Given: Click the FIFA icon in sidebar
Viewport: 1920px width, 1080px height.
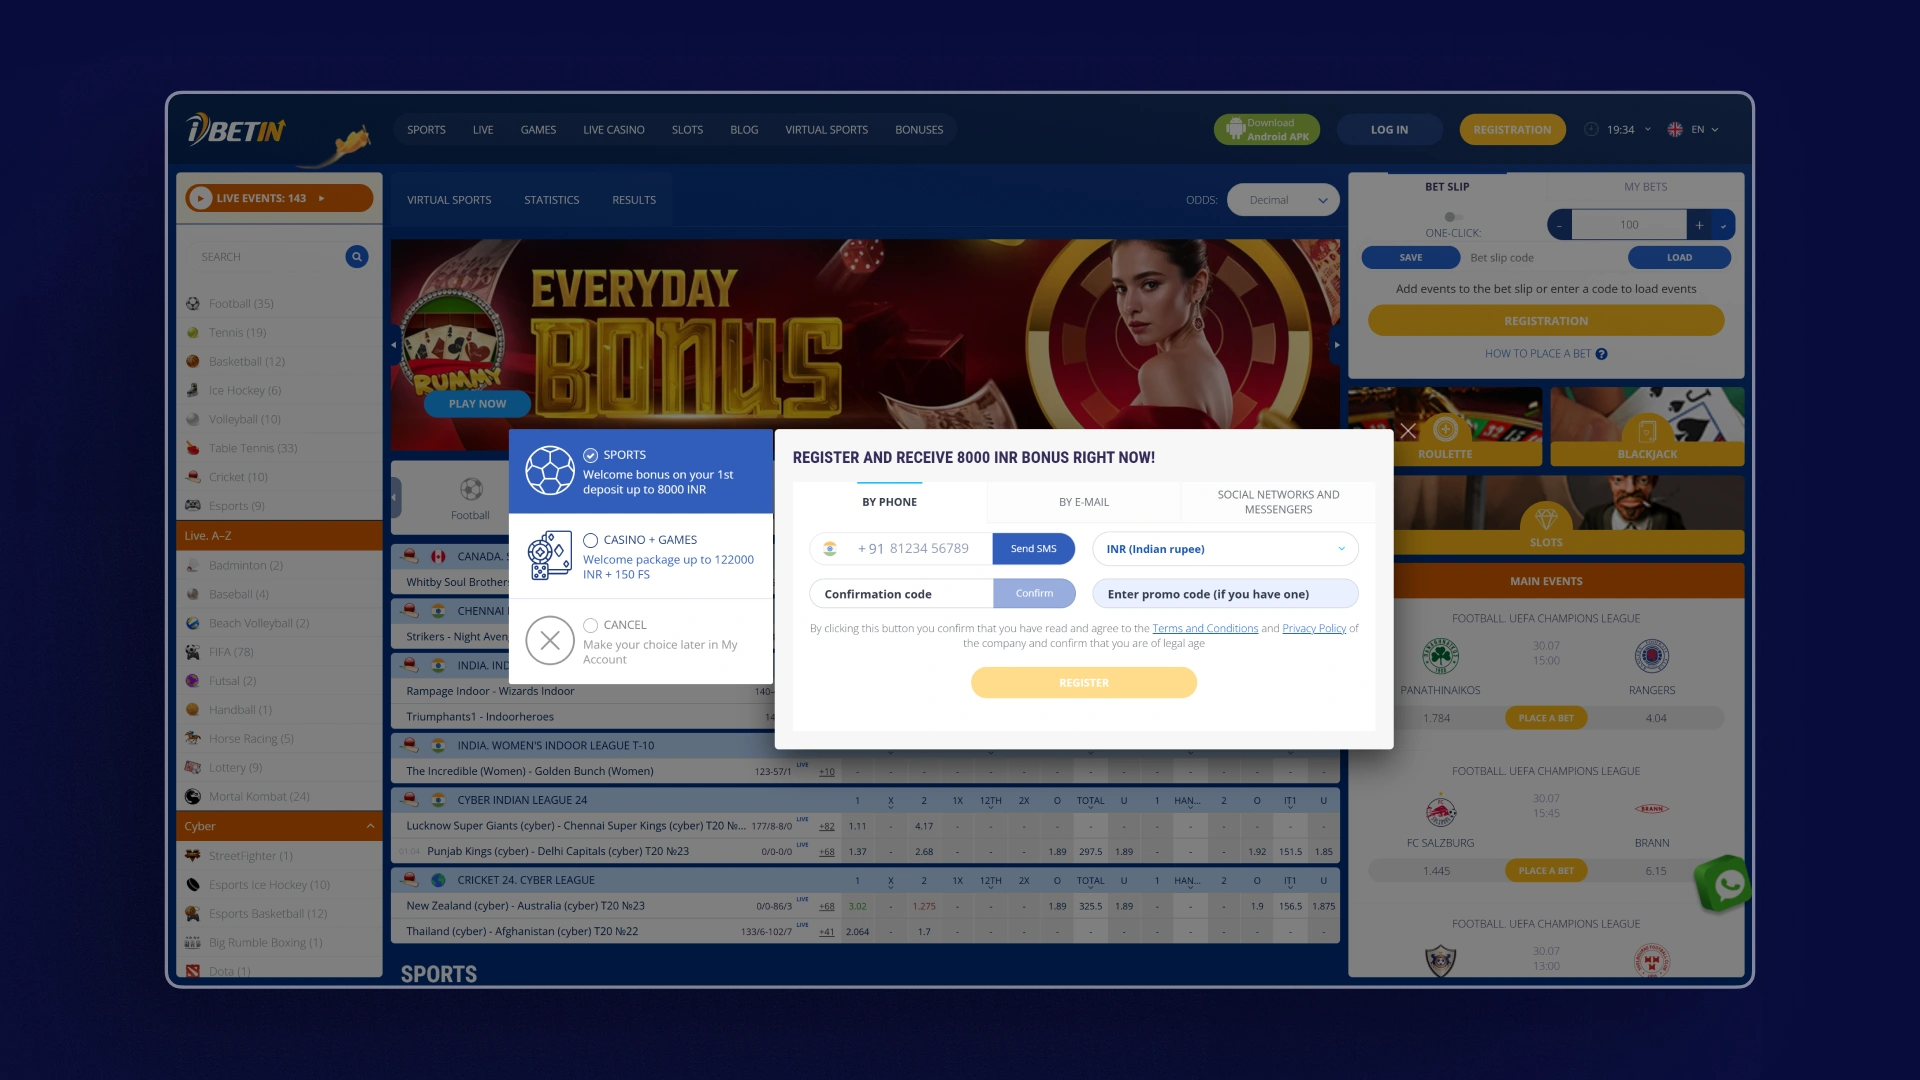Looking at the screenshot, I should 193,652.
